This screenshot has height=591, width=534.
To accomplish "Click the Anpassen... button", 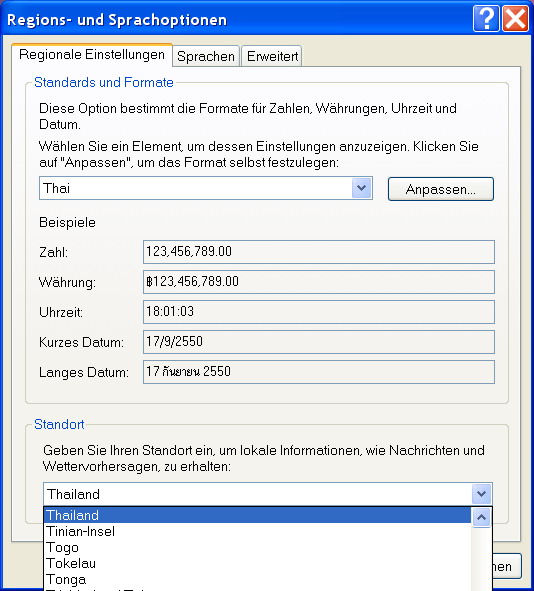I will [x=441, y=189].
